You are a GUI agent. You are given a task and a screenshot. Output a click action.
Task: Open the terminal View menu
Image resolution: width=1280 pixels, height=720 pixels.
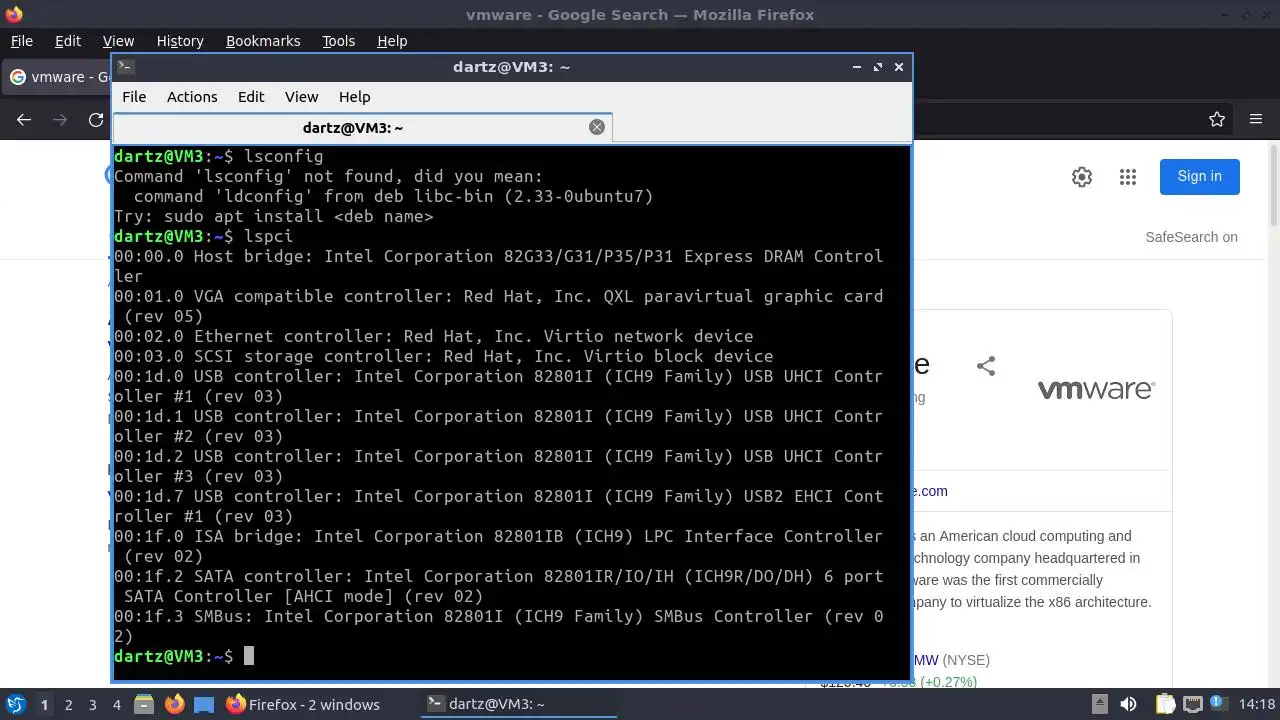click(x=301, y=97)
